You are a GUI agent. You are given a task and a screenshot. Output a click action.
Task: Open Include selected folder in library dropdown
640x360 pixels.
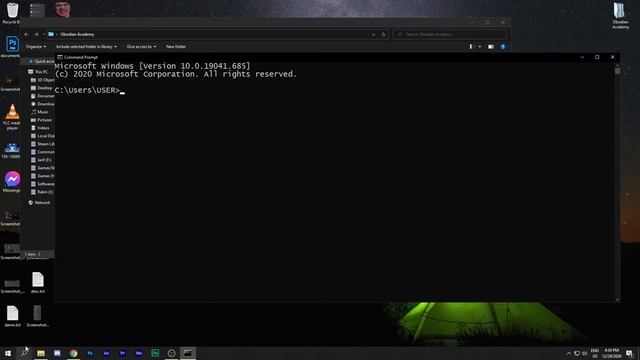[x=86, y=47]
